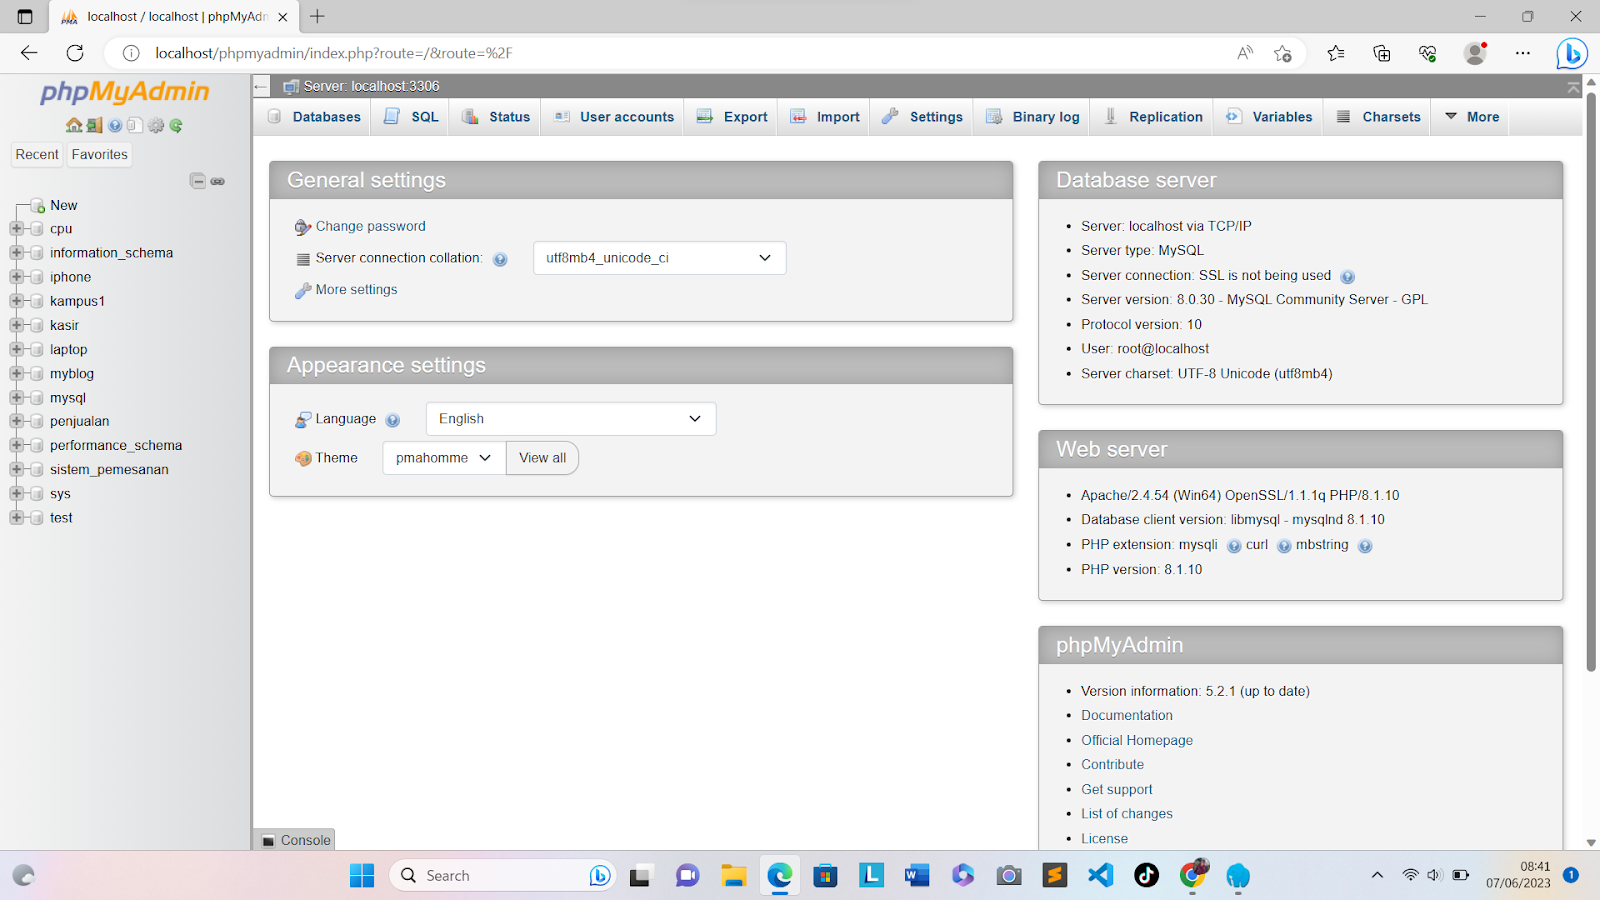Open the List of changes link
The image size is (1600, 900).
coord(1127,813)
